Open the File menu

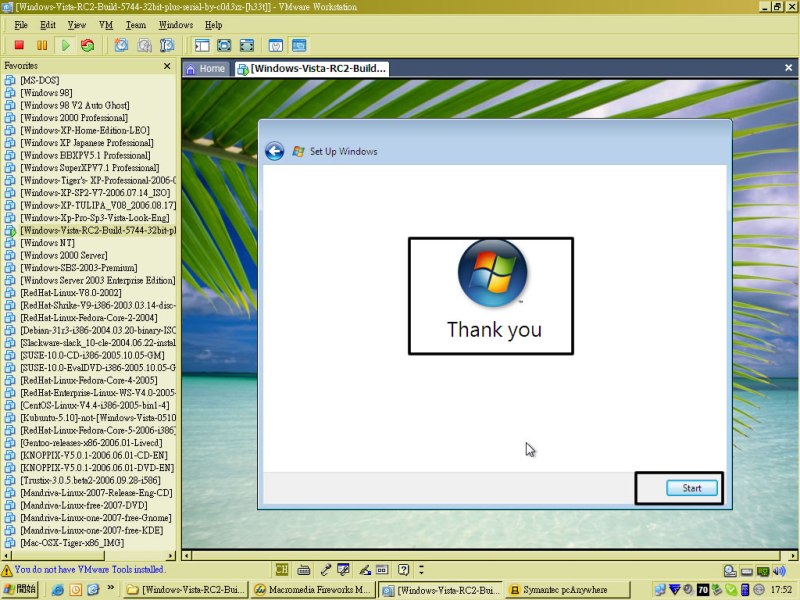point(21,25)
